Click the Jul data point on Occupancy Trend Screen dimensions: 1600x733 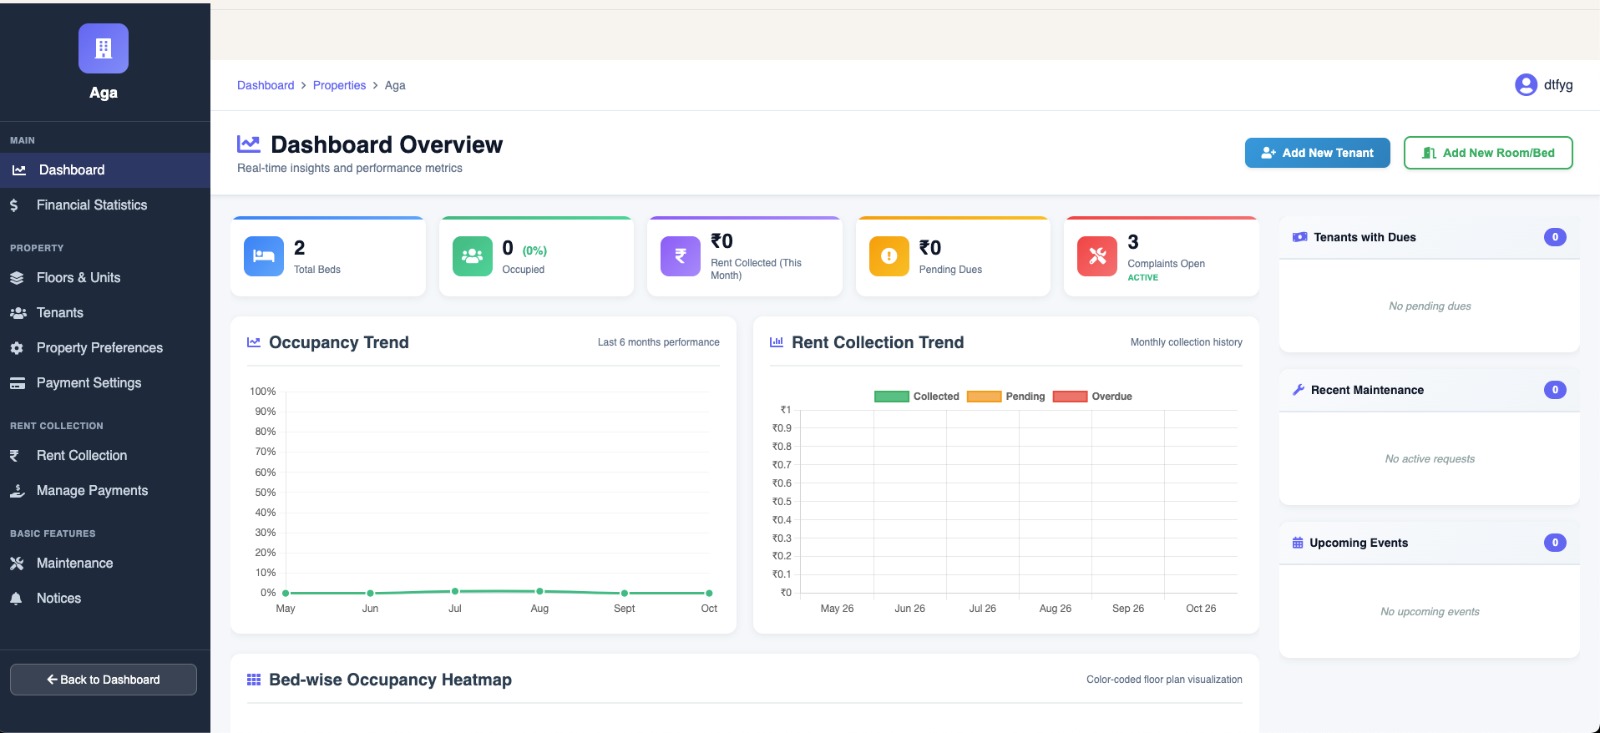coord(455,591)
